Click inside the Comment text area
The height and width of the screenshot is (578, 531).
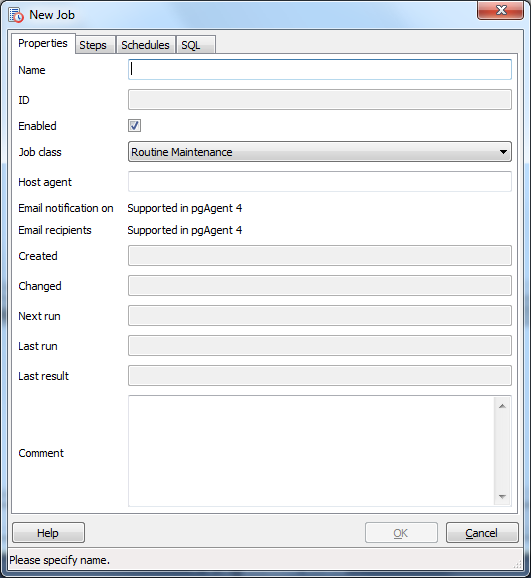[311, 451]
